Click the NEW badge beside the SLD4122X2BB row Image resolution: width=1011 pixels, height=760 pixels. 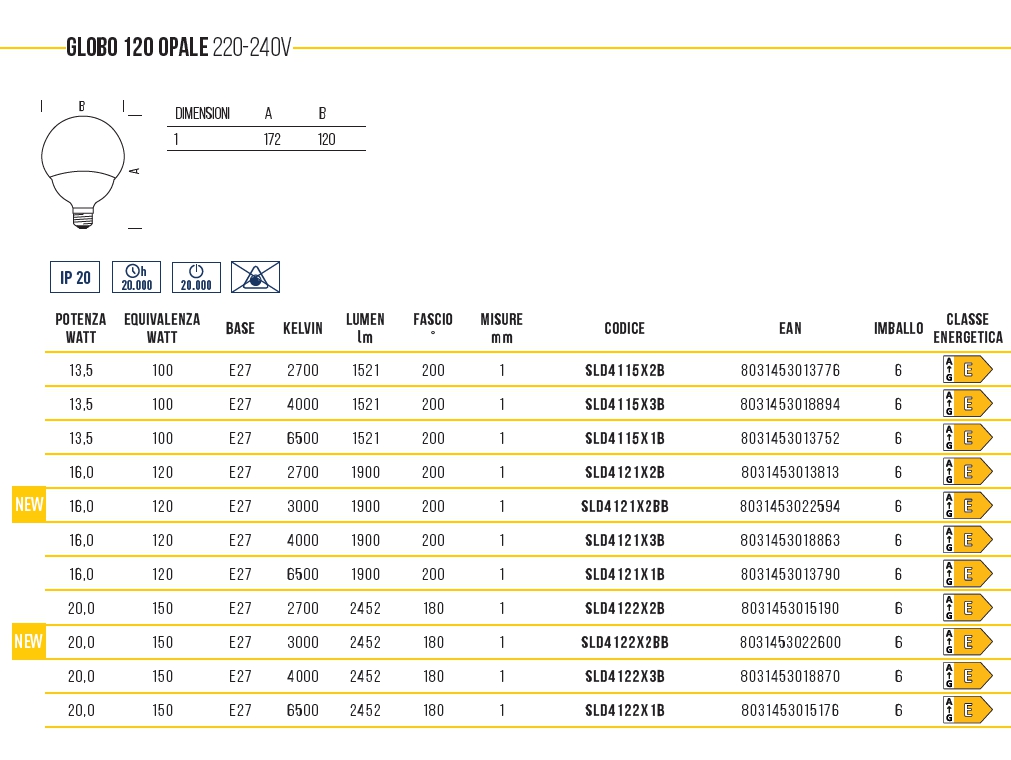[x=29, y=641]
